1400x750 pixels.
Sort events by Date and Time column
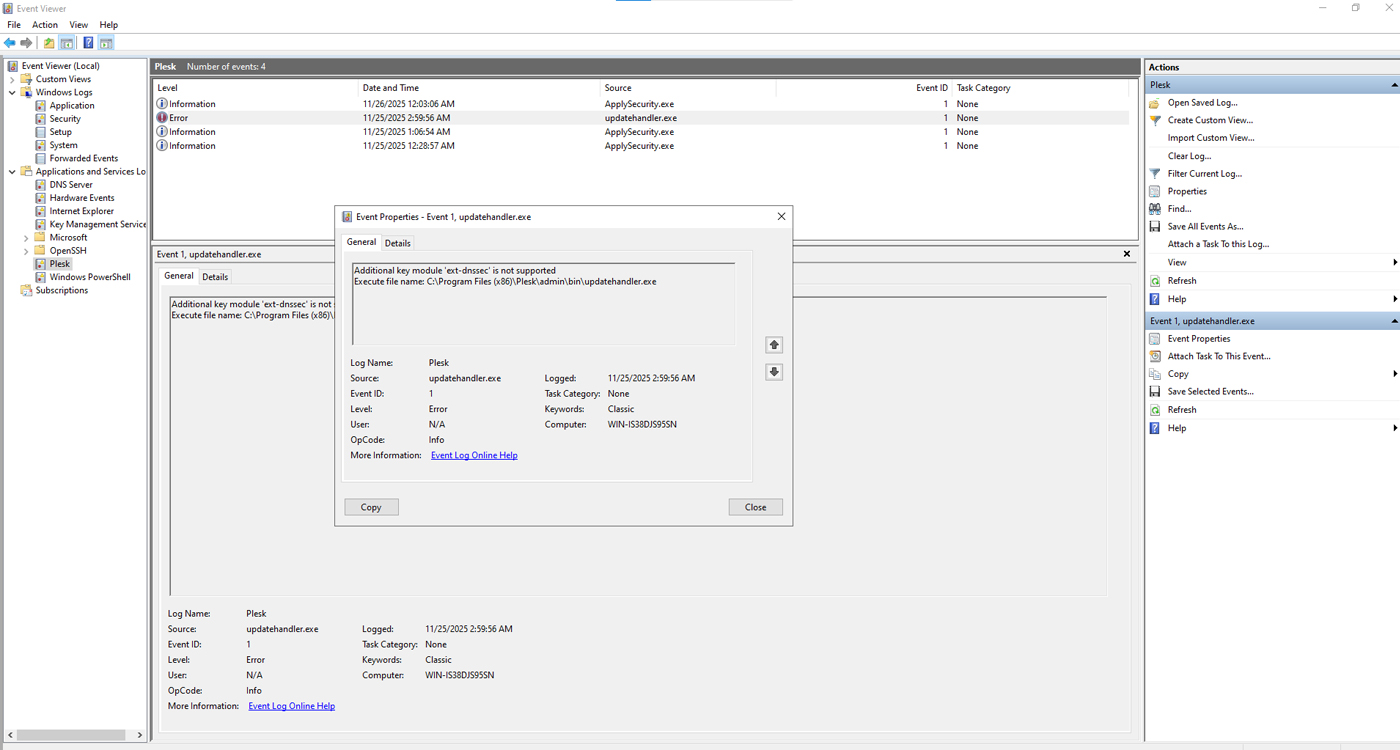pyautogui.click(x=390, y=88)
